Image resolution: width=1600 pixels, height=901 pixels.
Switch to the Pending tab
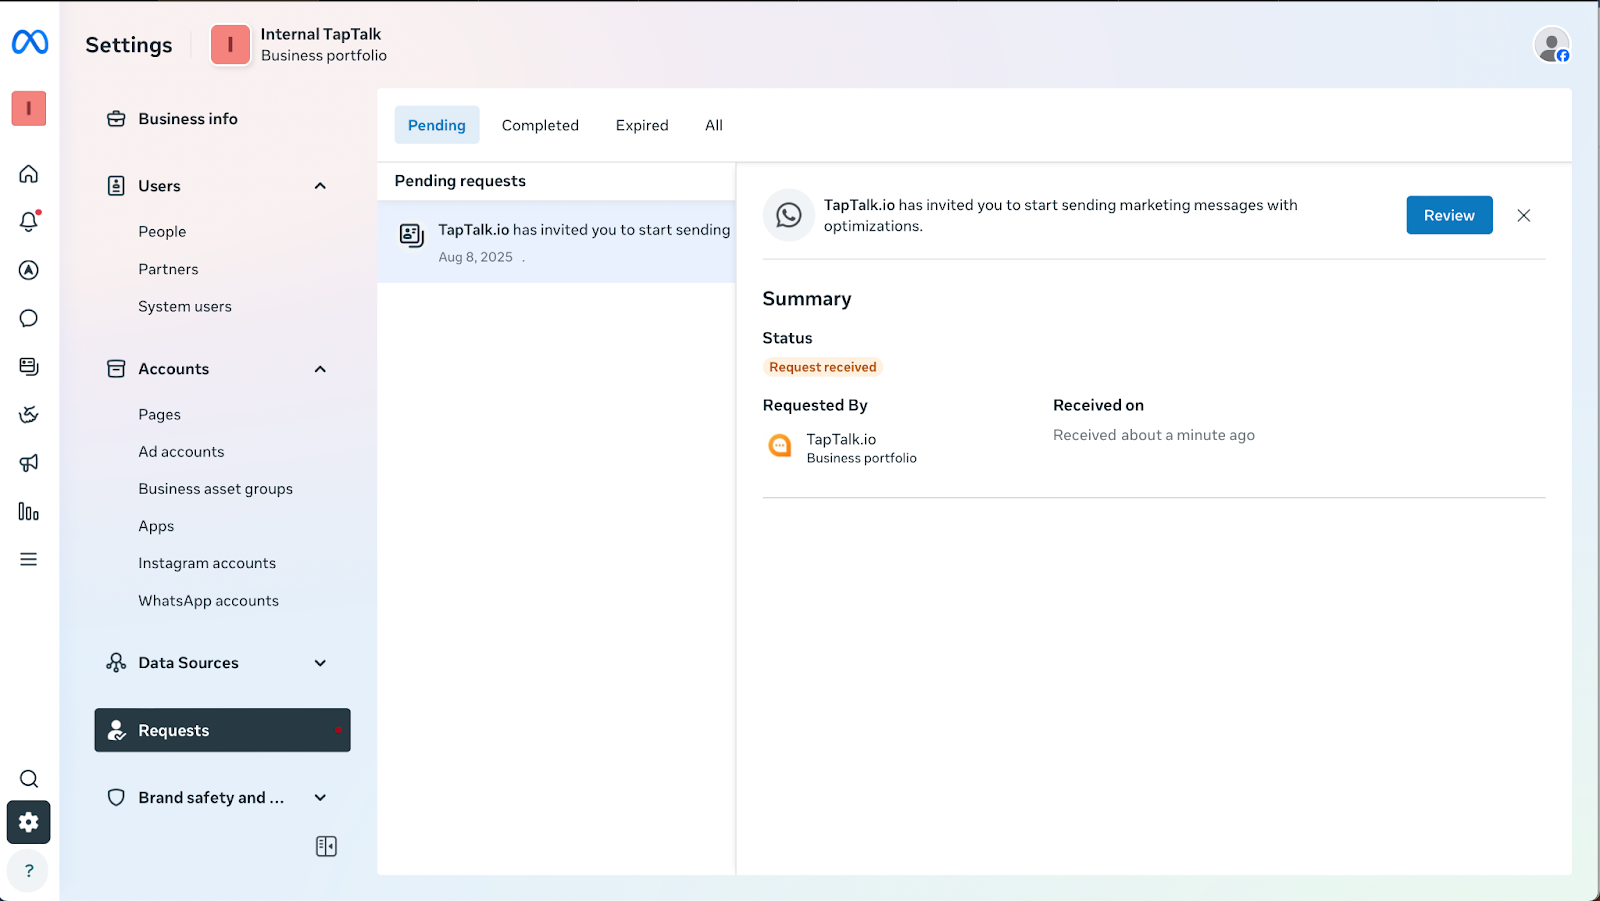pyautogui.click(x=437, y=125)
